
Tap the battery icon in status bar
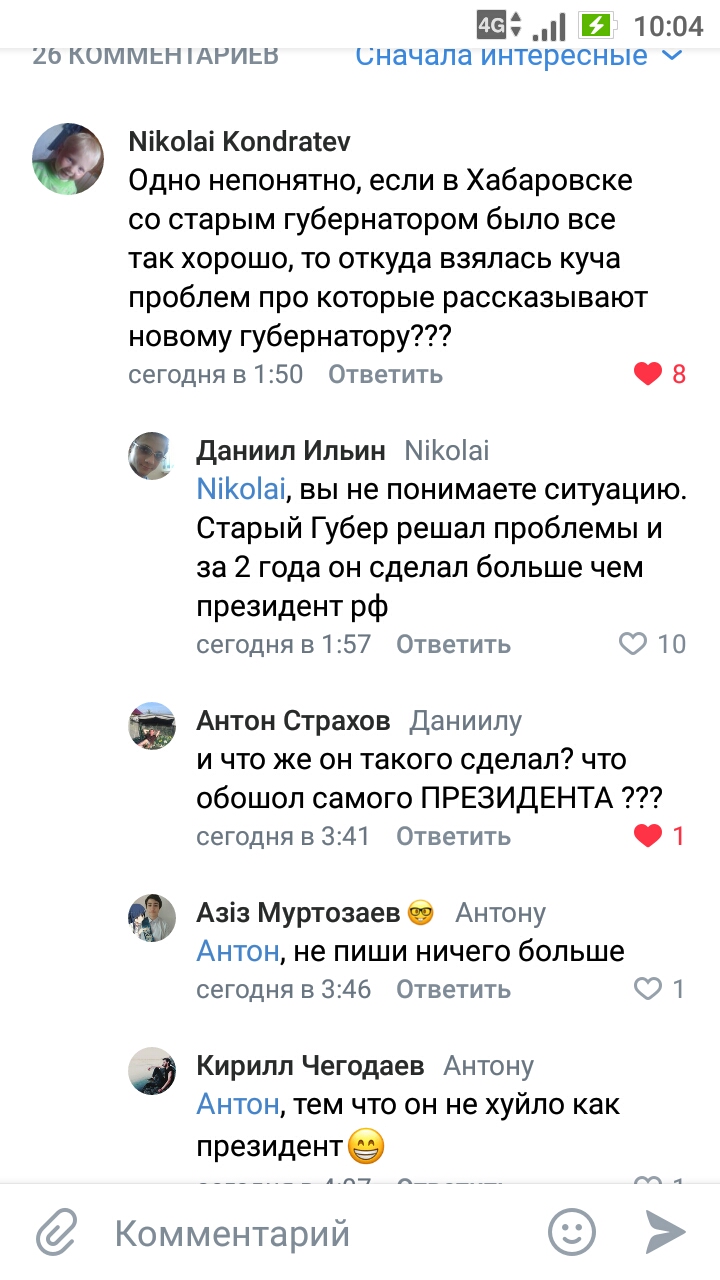(598, 24)
